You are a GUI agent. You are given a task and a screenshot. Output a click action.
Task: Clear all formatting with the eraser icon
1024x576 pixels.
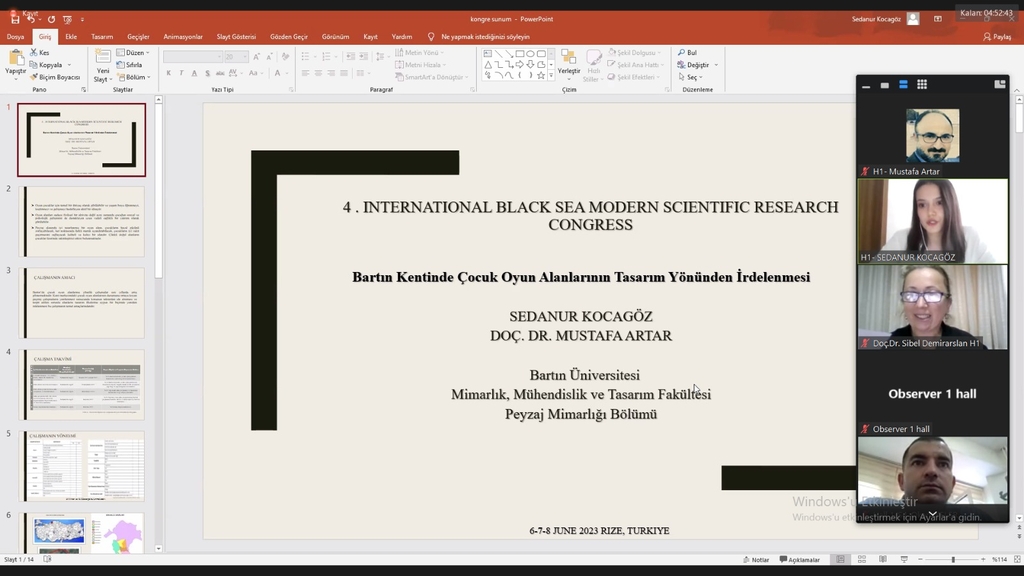click(x=285, y=57)
